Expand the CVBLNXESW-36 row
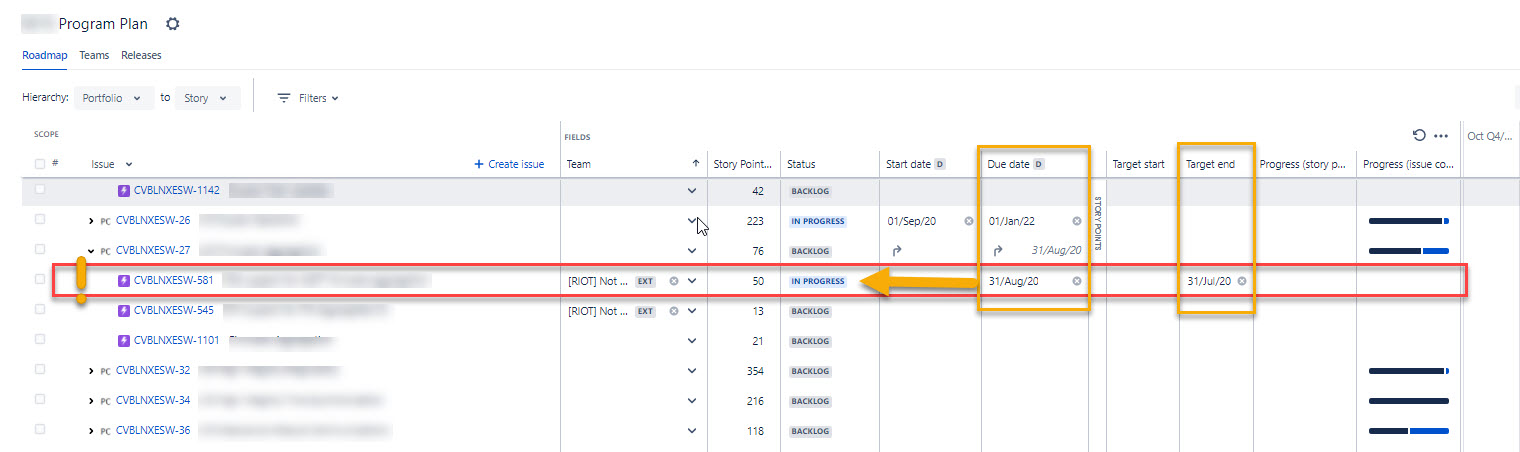Screen dimensions: 1520x452 [x=91, y=431]
